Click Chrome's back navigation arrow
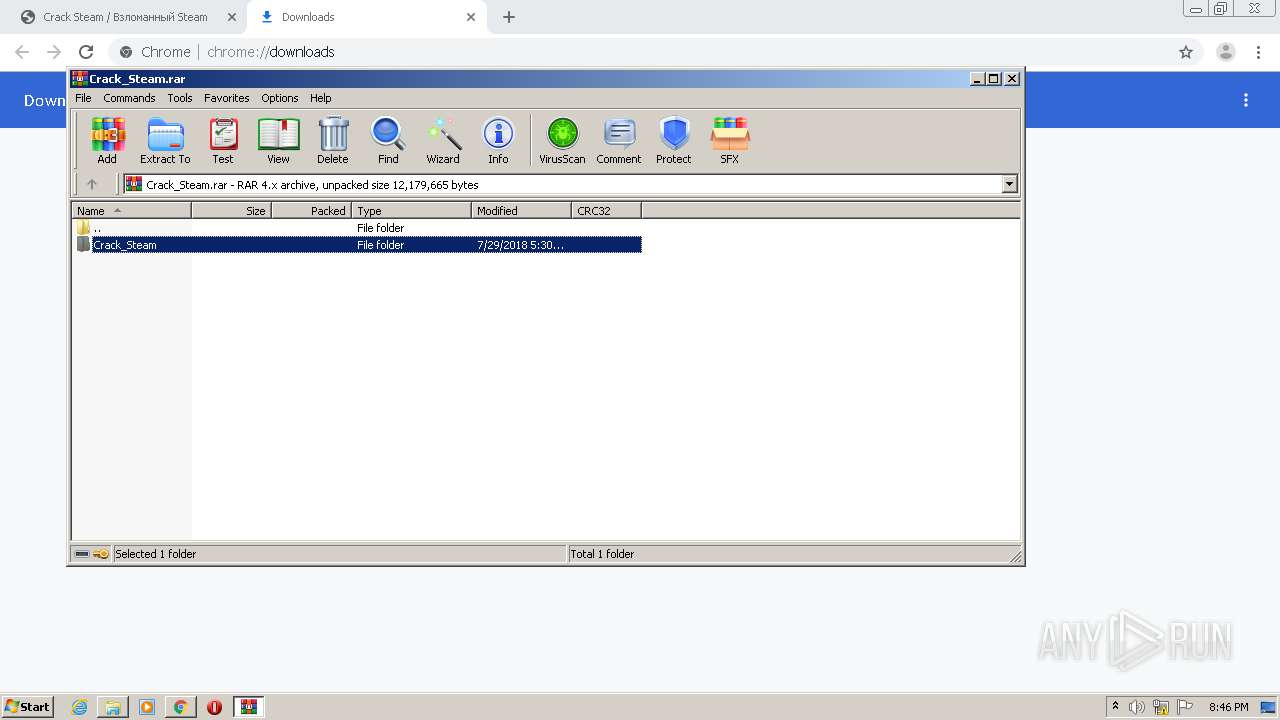 [x=22, y=52]
